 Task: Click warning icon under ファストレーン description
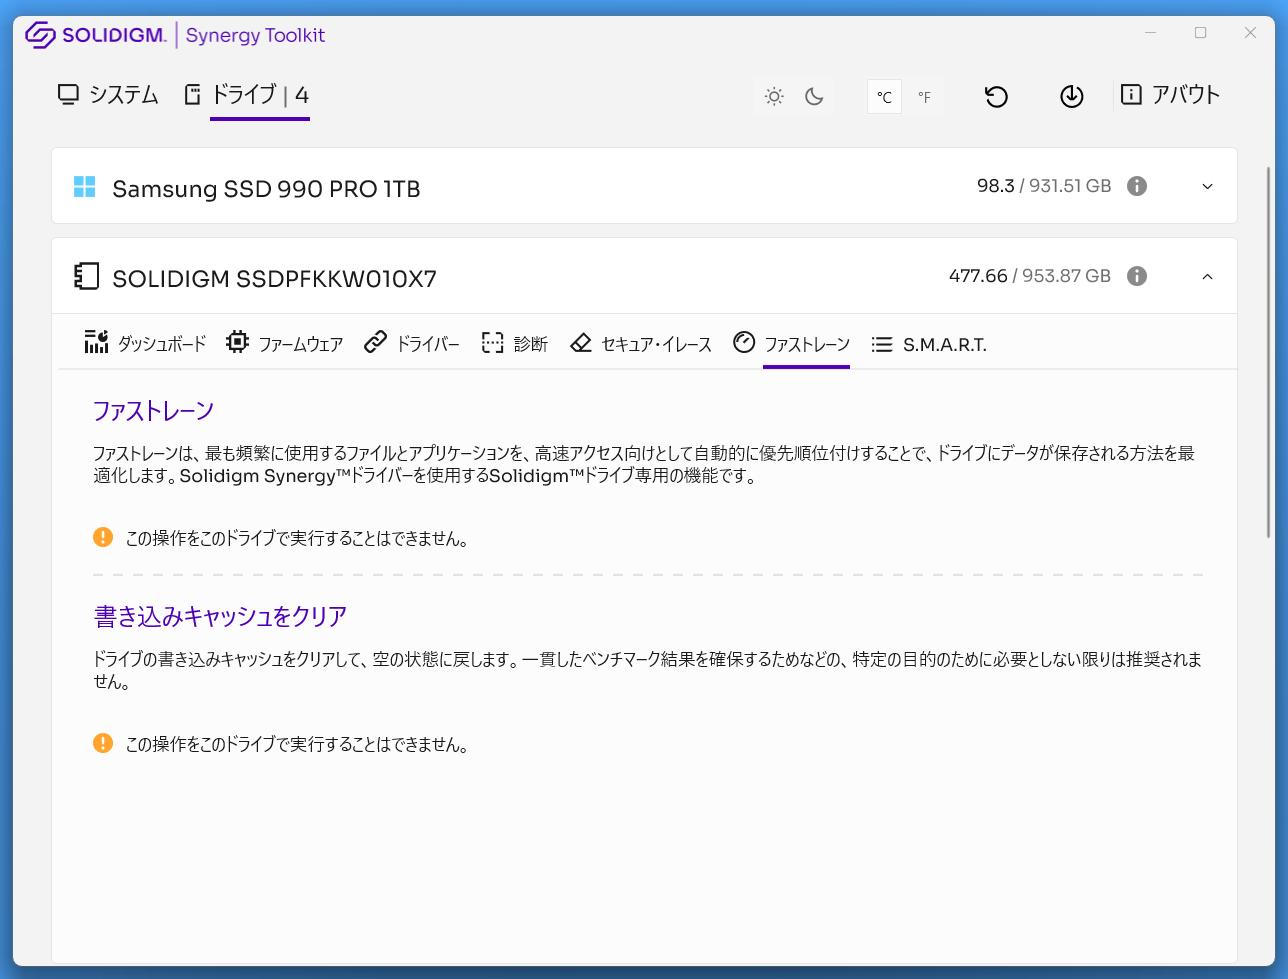[x=103, y=538]
